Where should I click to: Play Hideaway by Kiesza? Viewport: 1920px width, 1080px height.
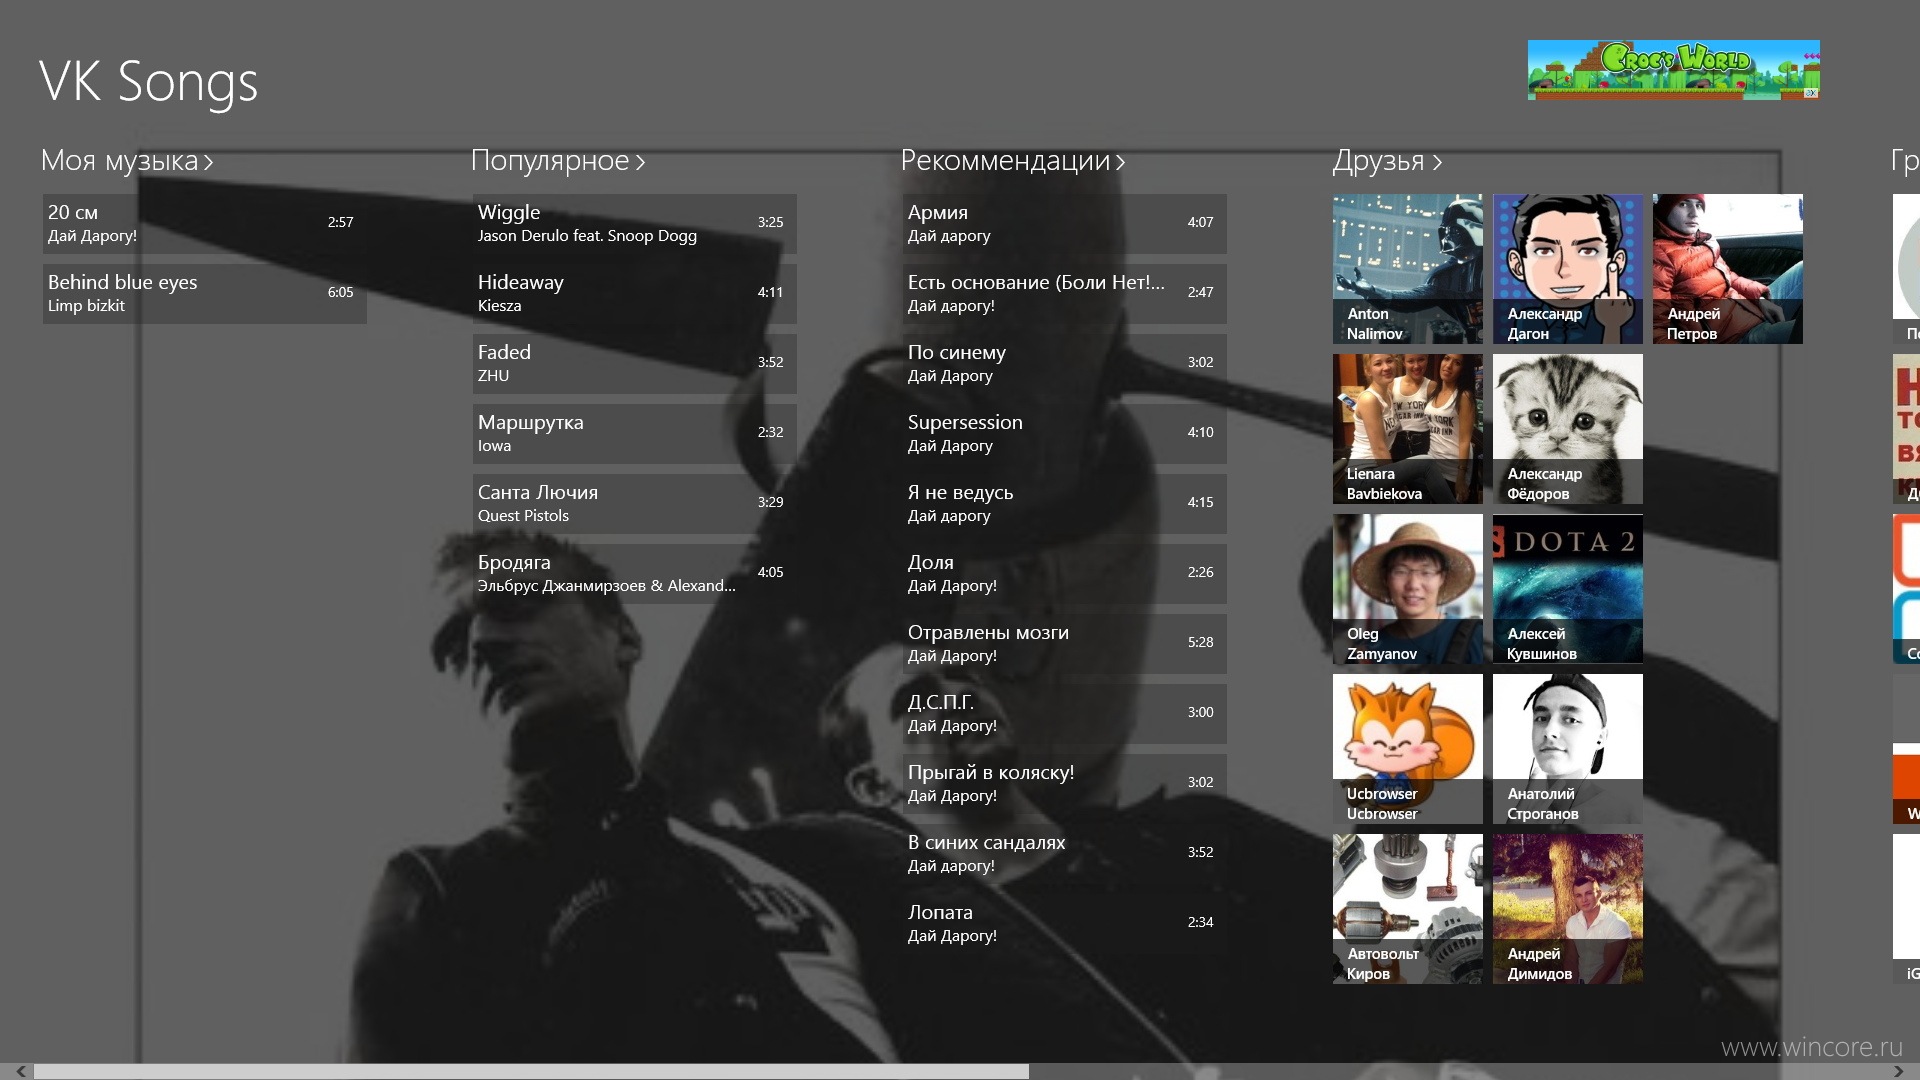point(634,293)
